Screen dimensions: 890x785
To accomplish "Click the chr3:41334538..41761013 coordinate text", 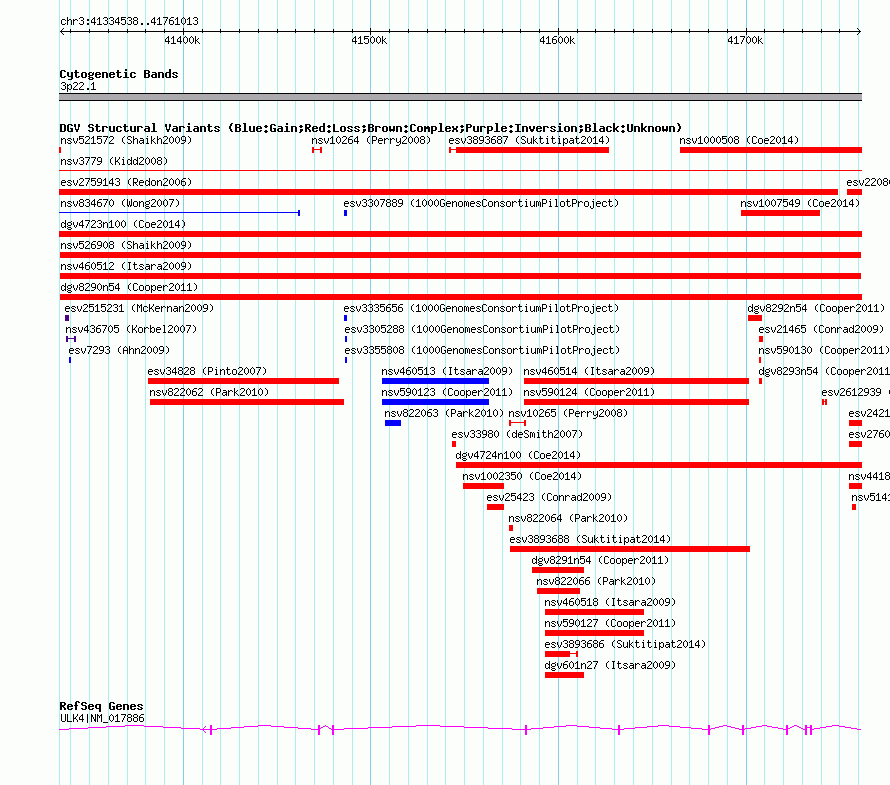I will pos(129,21).
